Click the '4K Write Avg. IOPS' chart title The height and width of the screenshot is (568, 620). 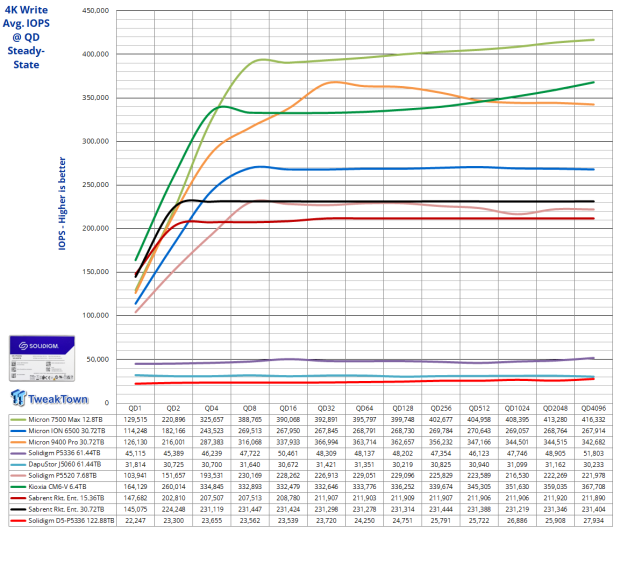point(26,37)
